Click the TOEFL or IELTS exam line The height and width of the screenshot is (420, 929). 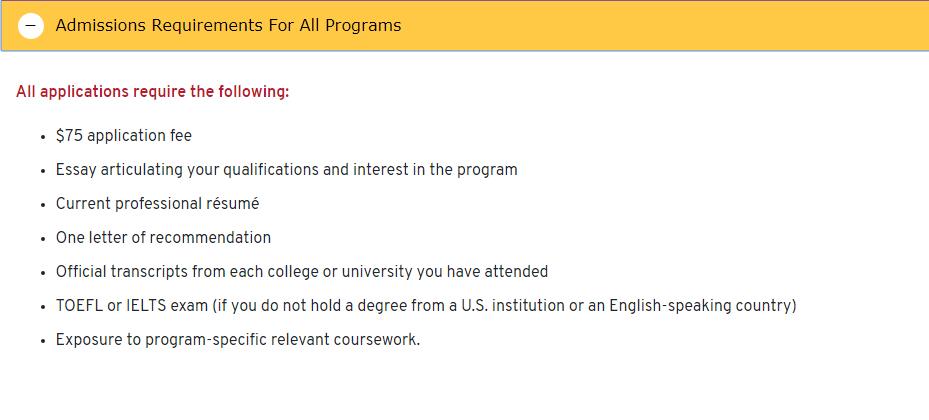426,306
